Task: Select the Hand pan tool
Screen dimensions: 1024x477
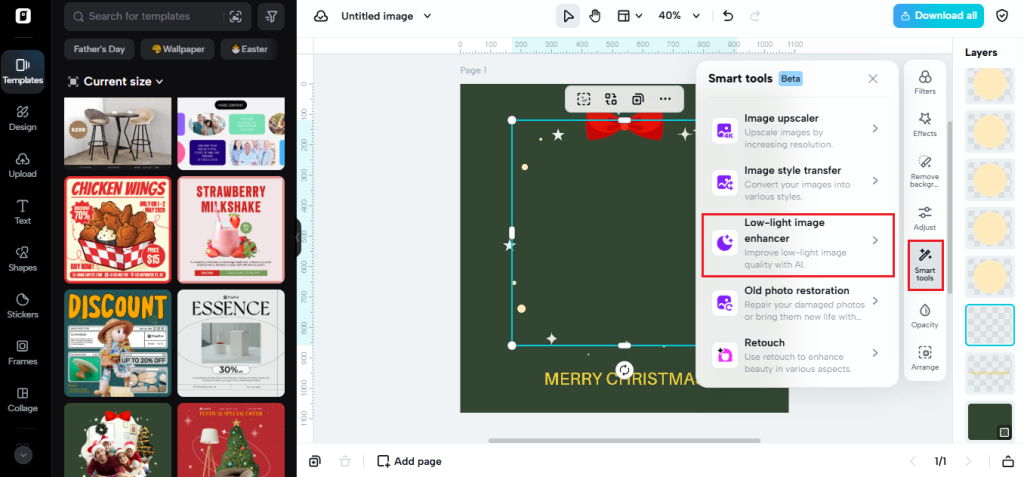Action: point(595,16)
